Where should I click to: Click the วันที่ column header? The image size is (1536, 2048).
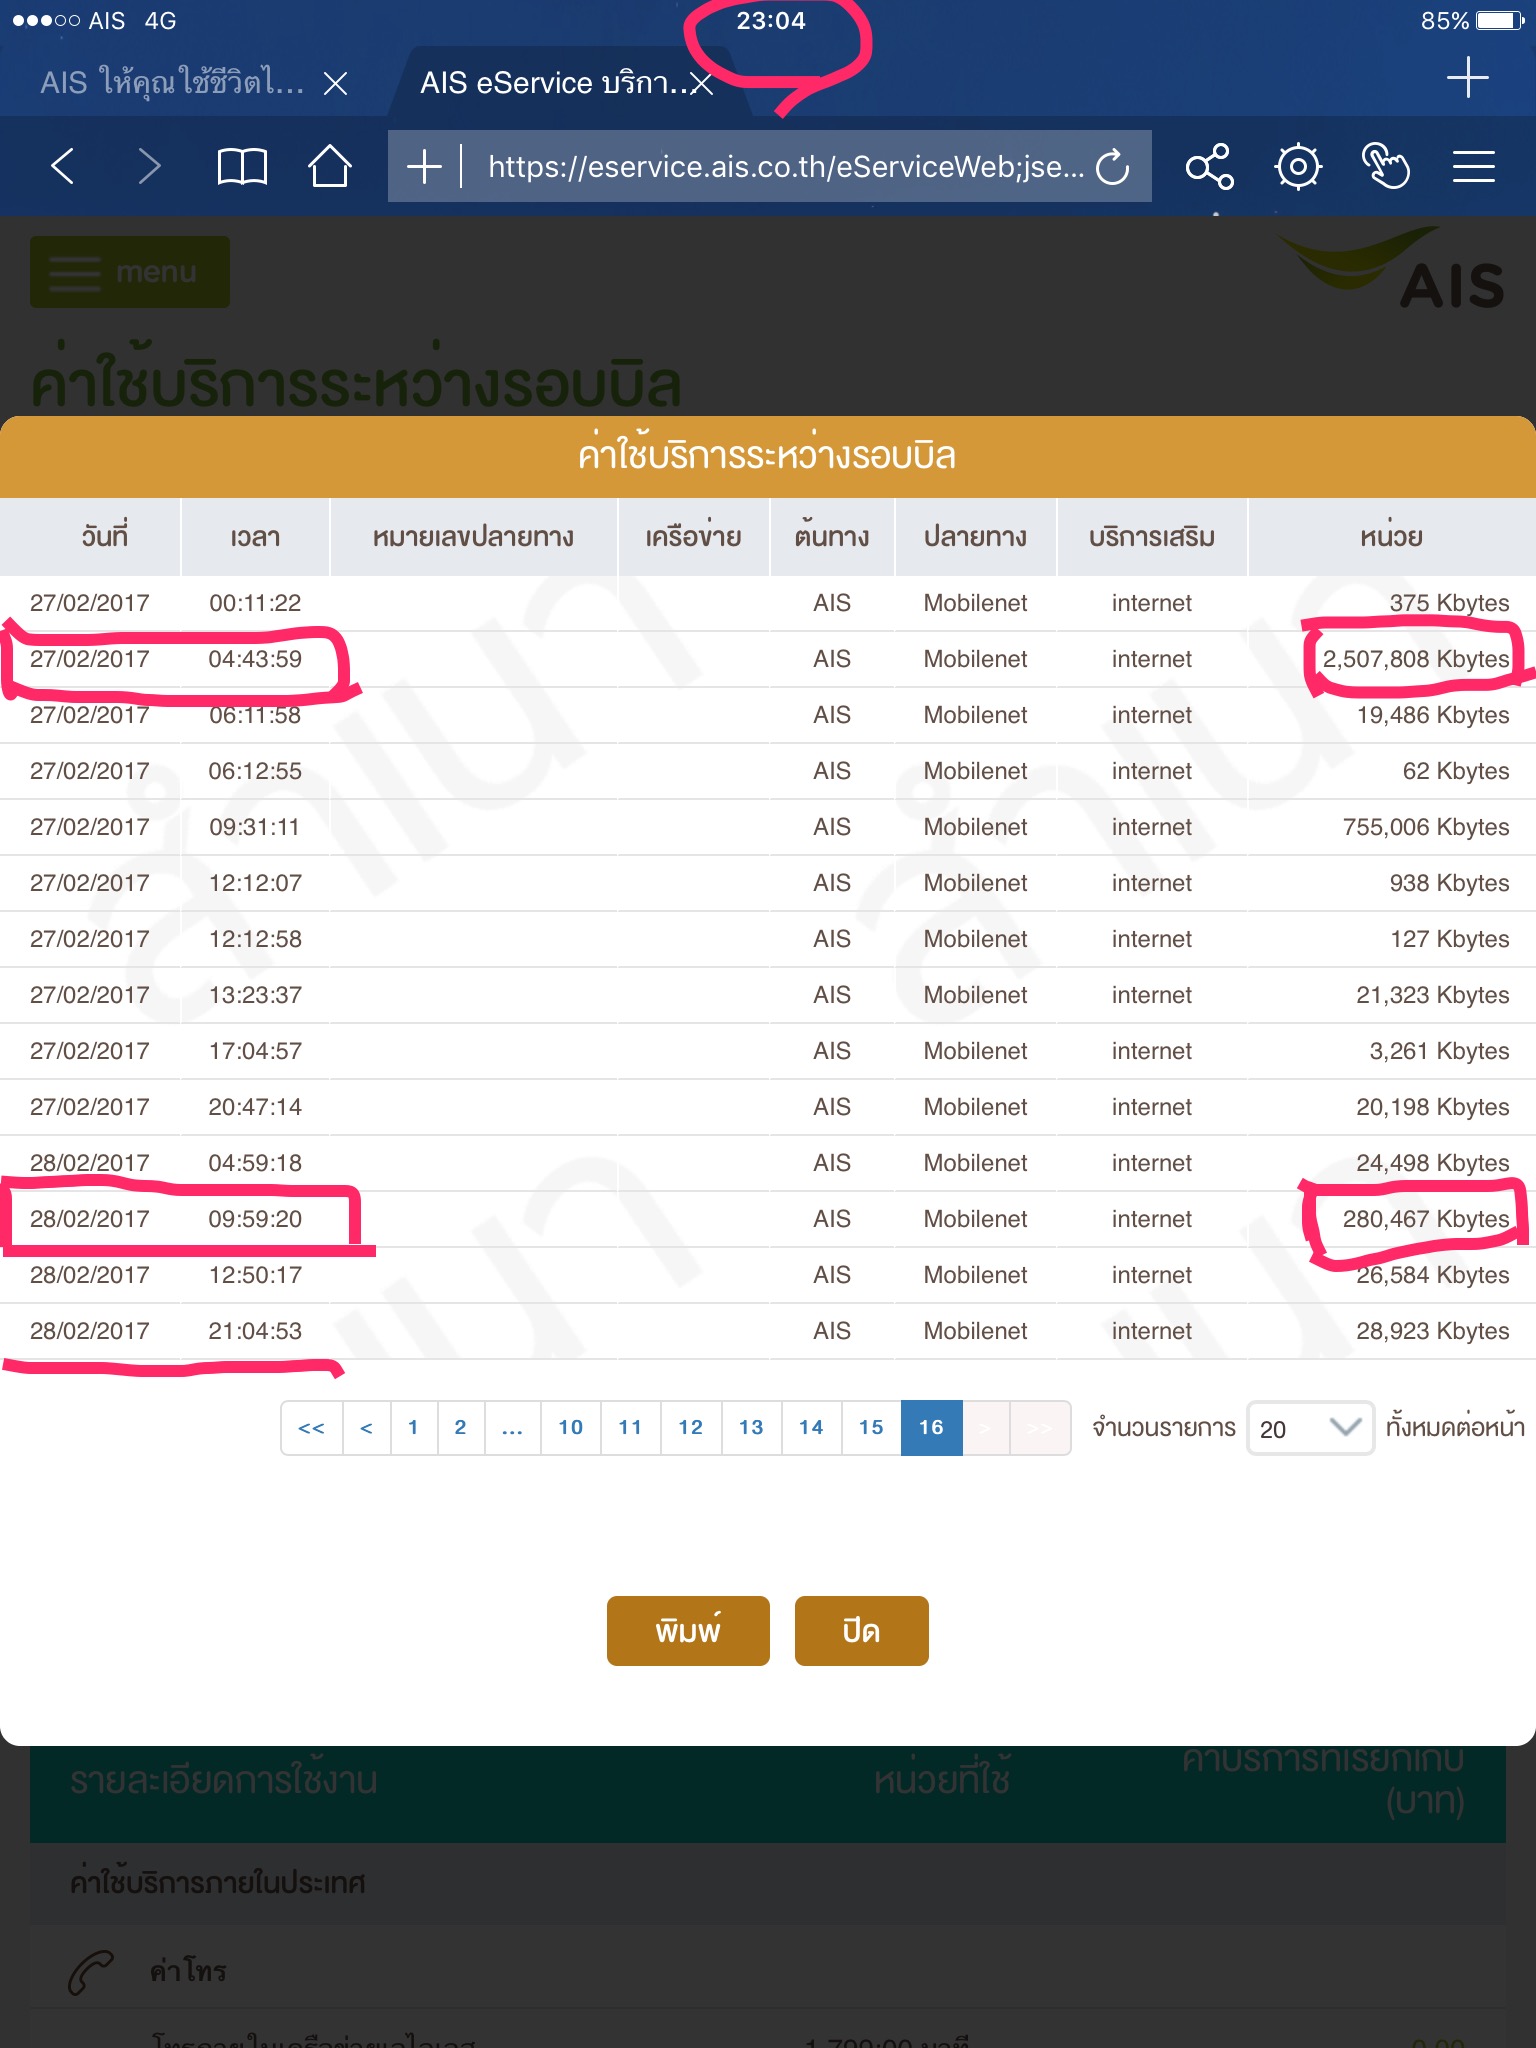(x=105, y=537)
